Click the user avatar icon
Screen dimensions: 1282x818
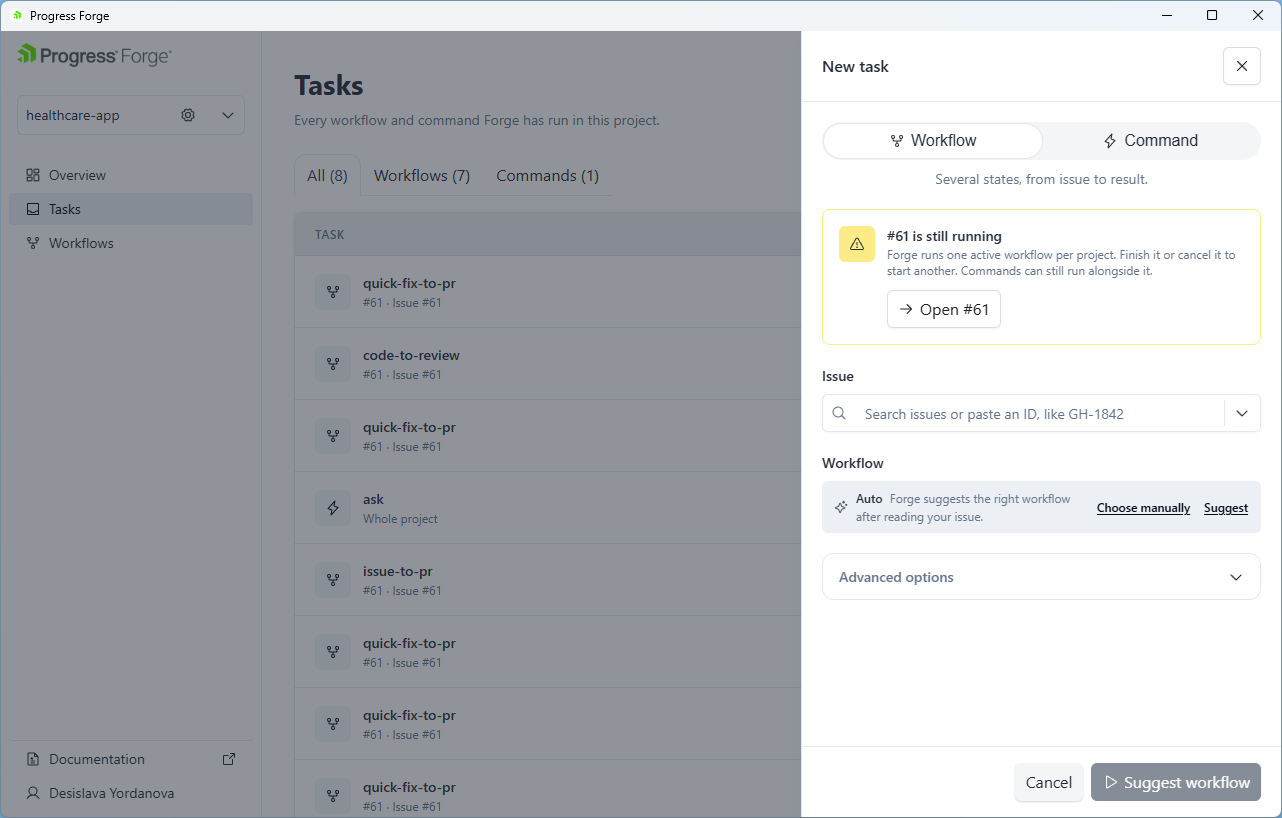tap(33, 793)
